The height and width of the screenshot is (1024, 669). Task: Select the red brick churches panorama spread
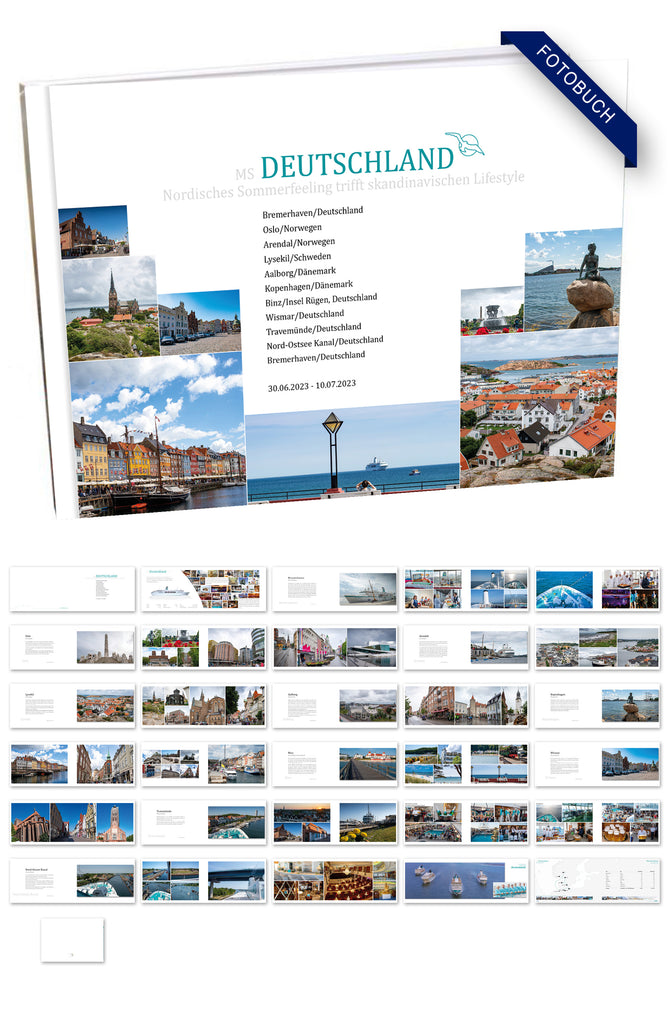coord(73,822)
